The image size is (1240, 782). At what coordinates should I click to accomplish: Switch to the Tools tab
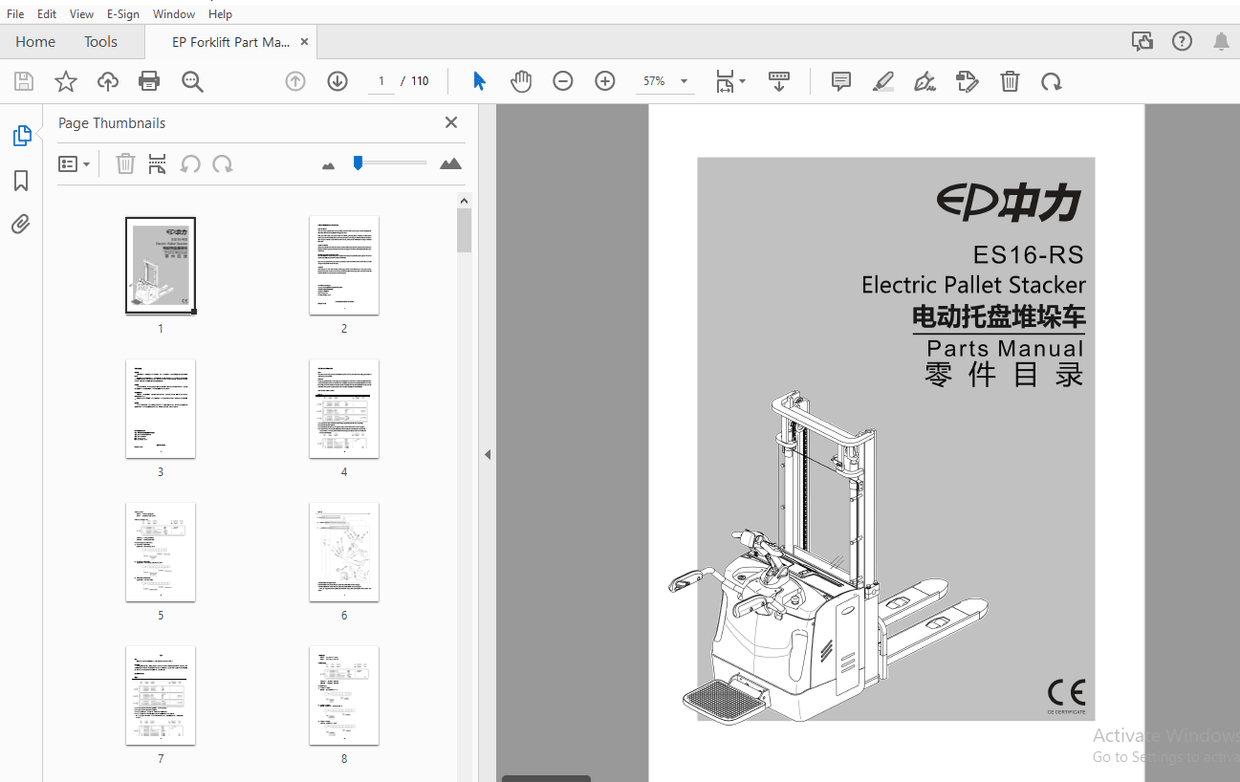[100, 41]
